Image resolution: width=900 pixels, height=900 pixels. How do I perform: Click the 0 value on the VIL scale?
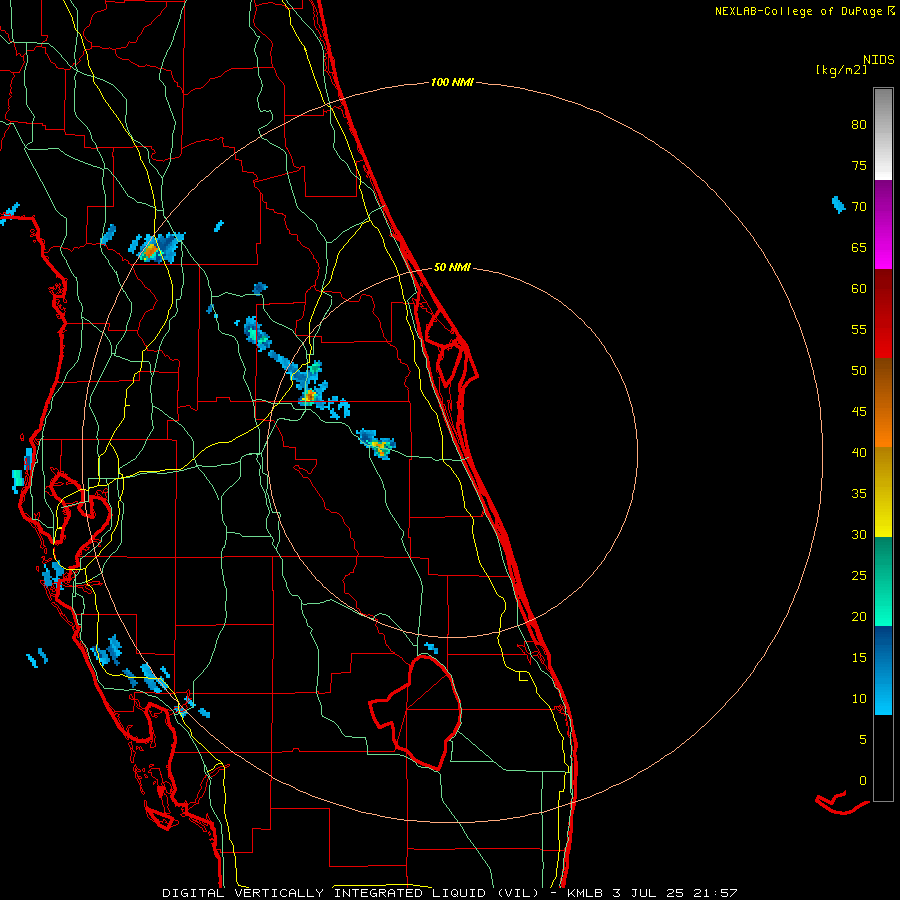[863, 781]
